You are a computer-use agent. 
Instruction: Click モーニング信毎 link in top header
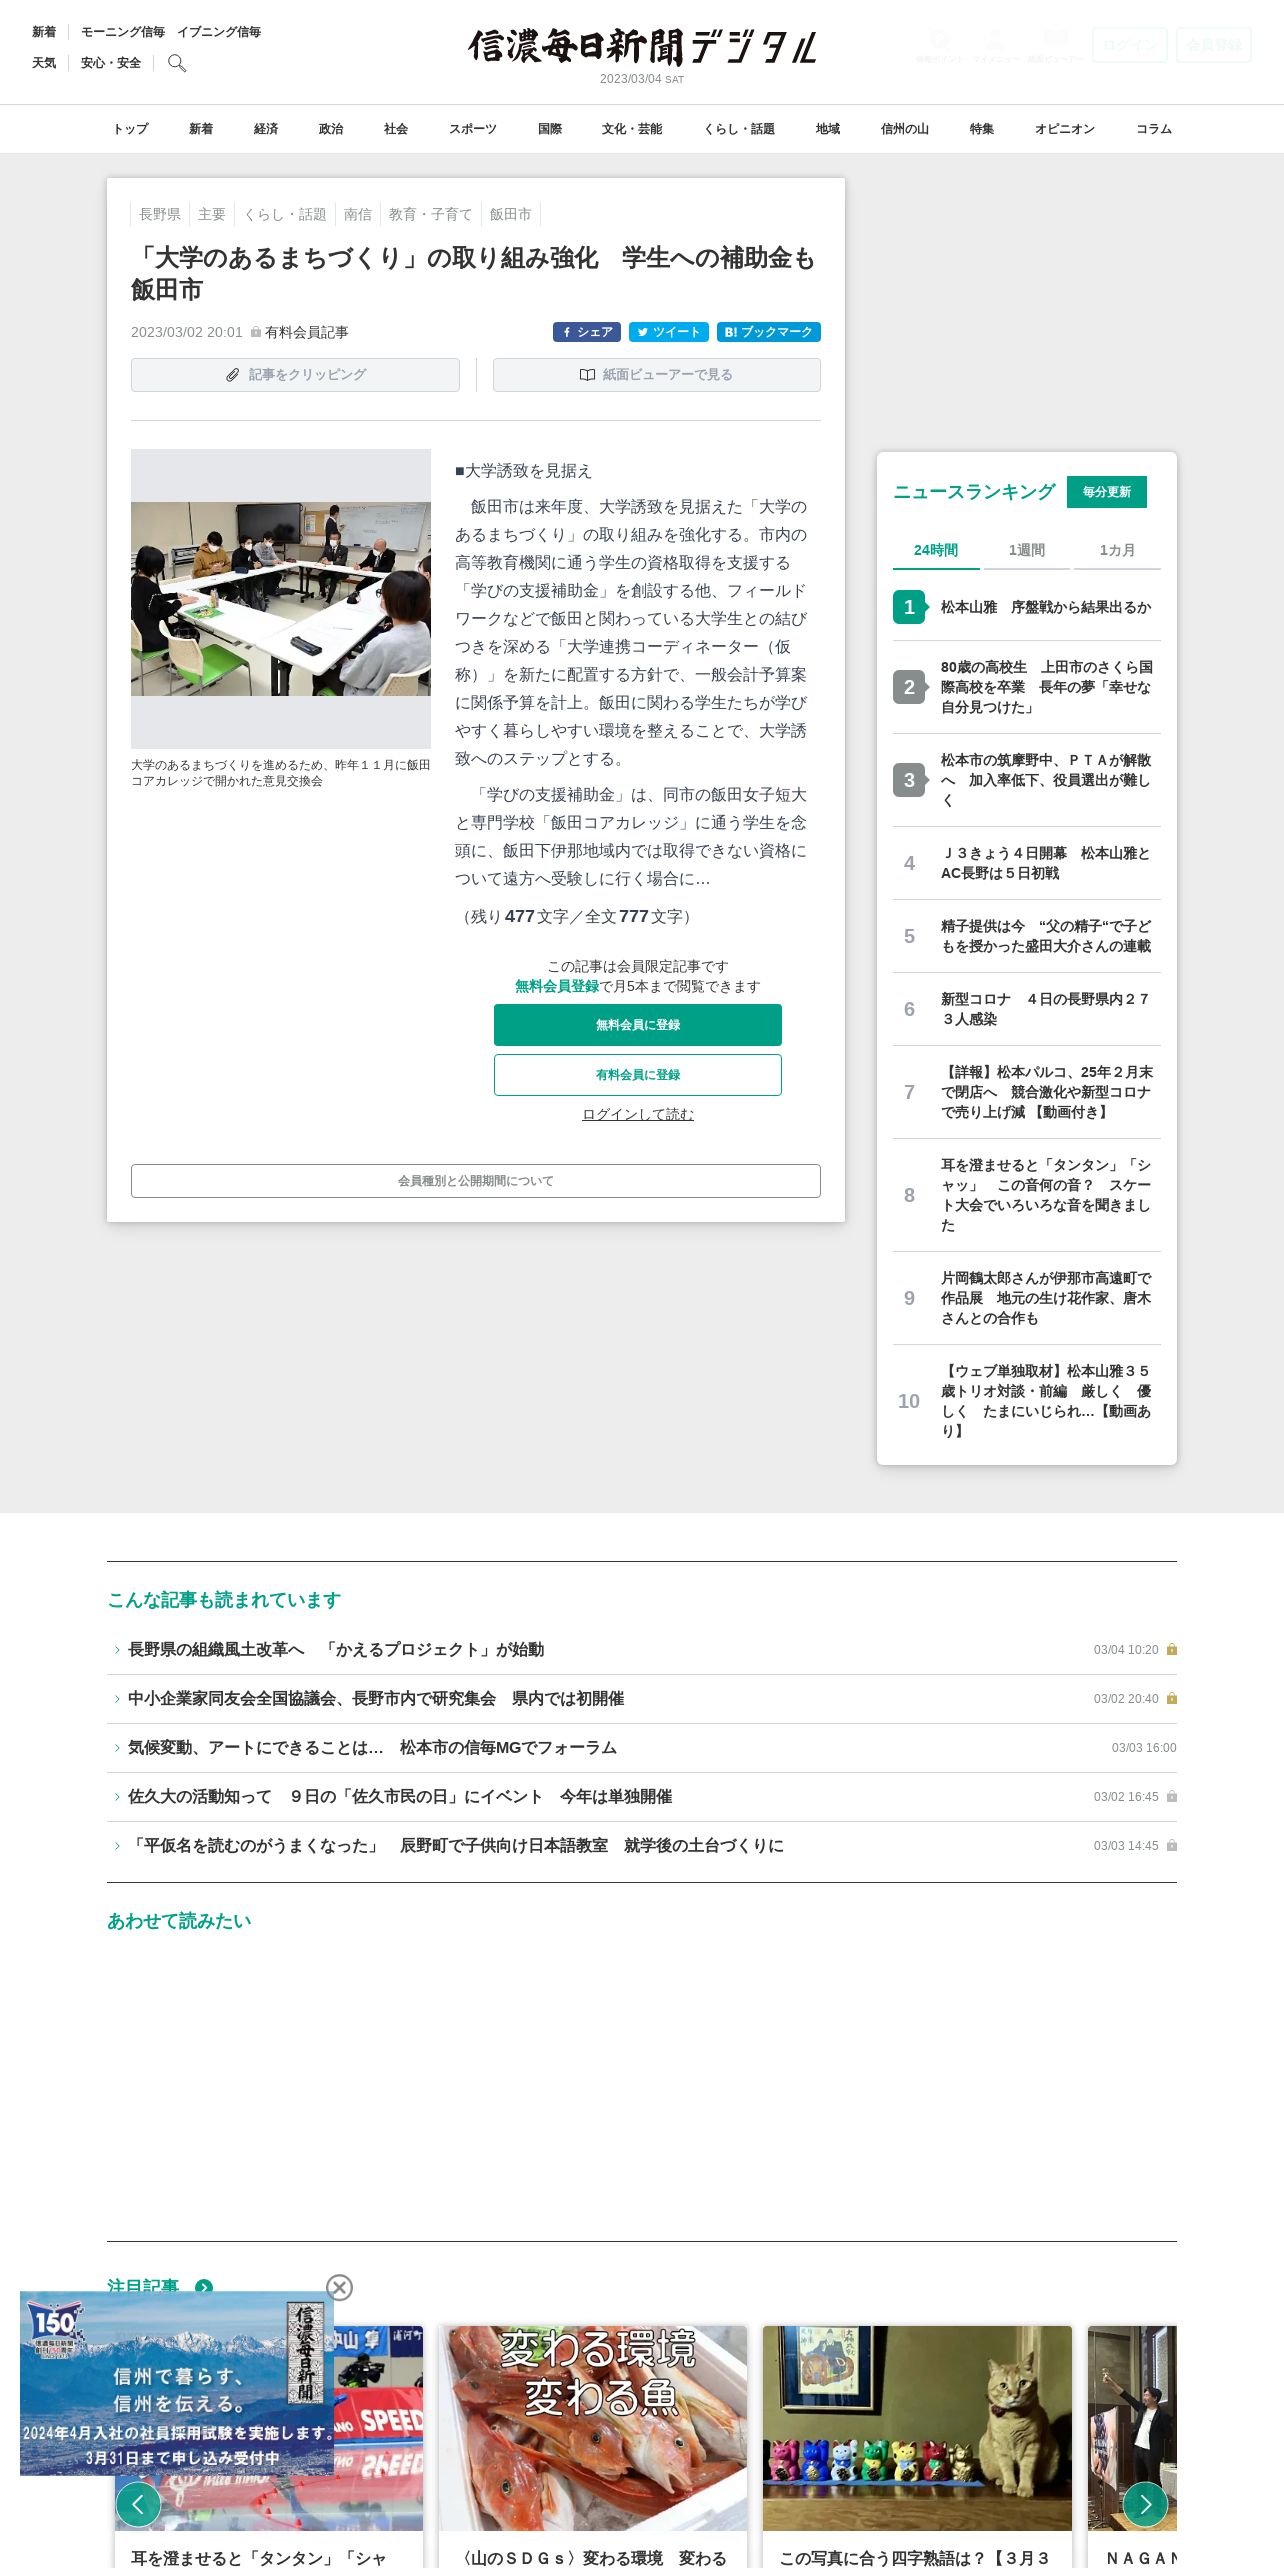123,32
